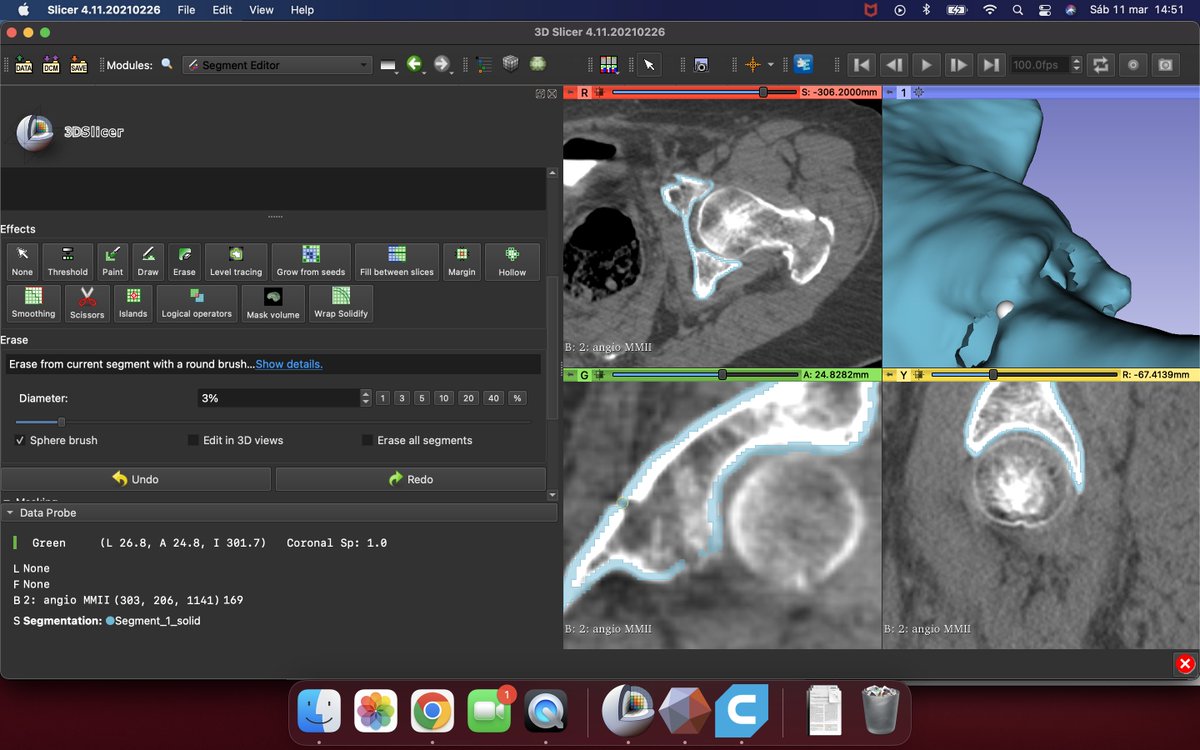This screenshot has height=750, width=1200.
Task: Open the File menu
Action: click(x=186, y=10)
